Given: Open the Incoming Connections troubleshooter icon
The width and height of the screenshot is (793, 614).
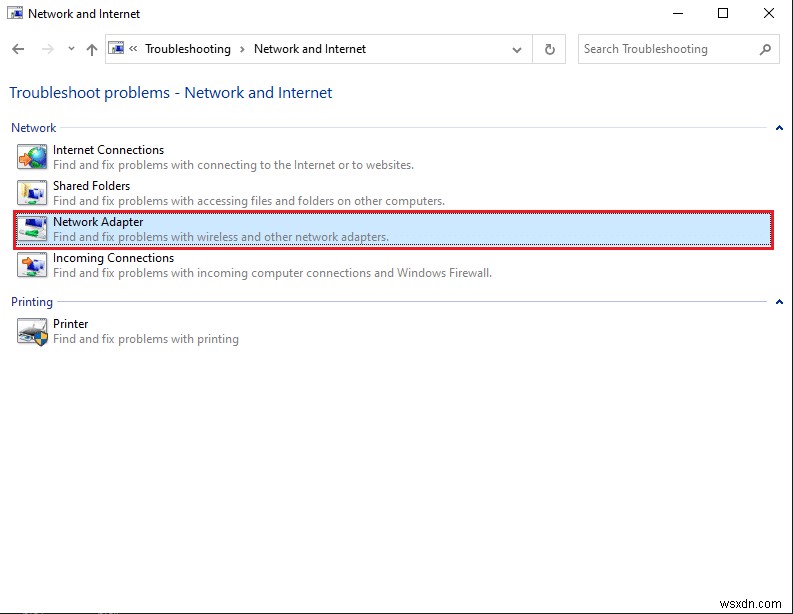Looking at the screenshot, I should coord(32,265).
